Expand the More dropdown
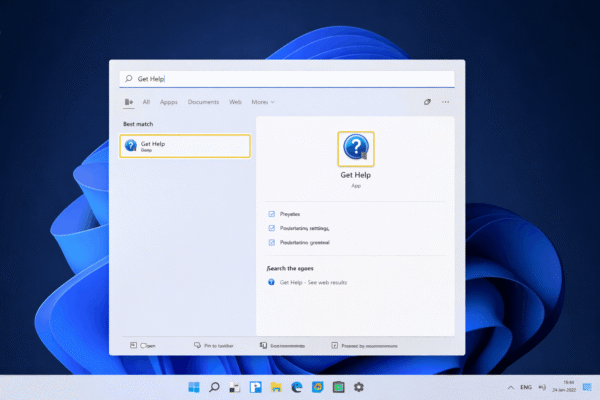Viewport: 600px width, 400px height. [x=263, y=102]
